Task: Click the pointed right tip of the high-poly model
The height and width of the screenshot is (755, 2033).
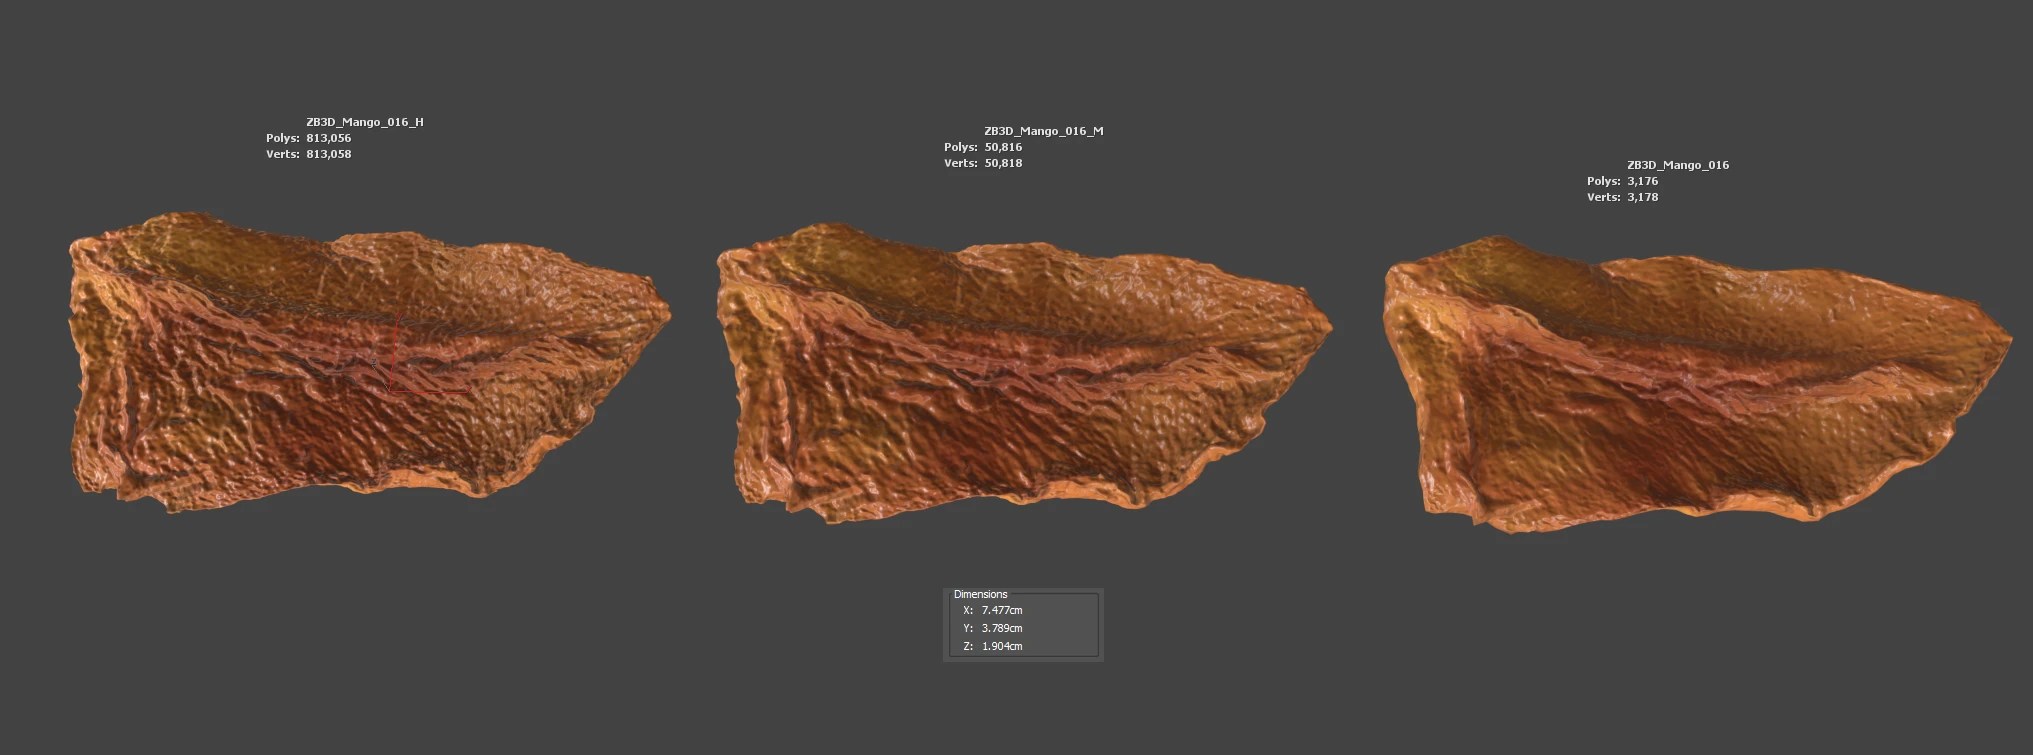Action: pos(666,312)
